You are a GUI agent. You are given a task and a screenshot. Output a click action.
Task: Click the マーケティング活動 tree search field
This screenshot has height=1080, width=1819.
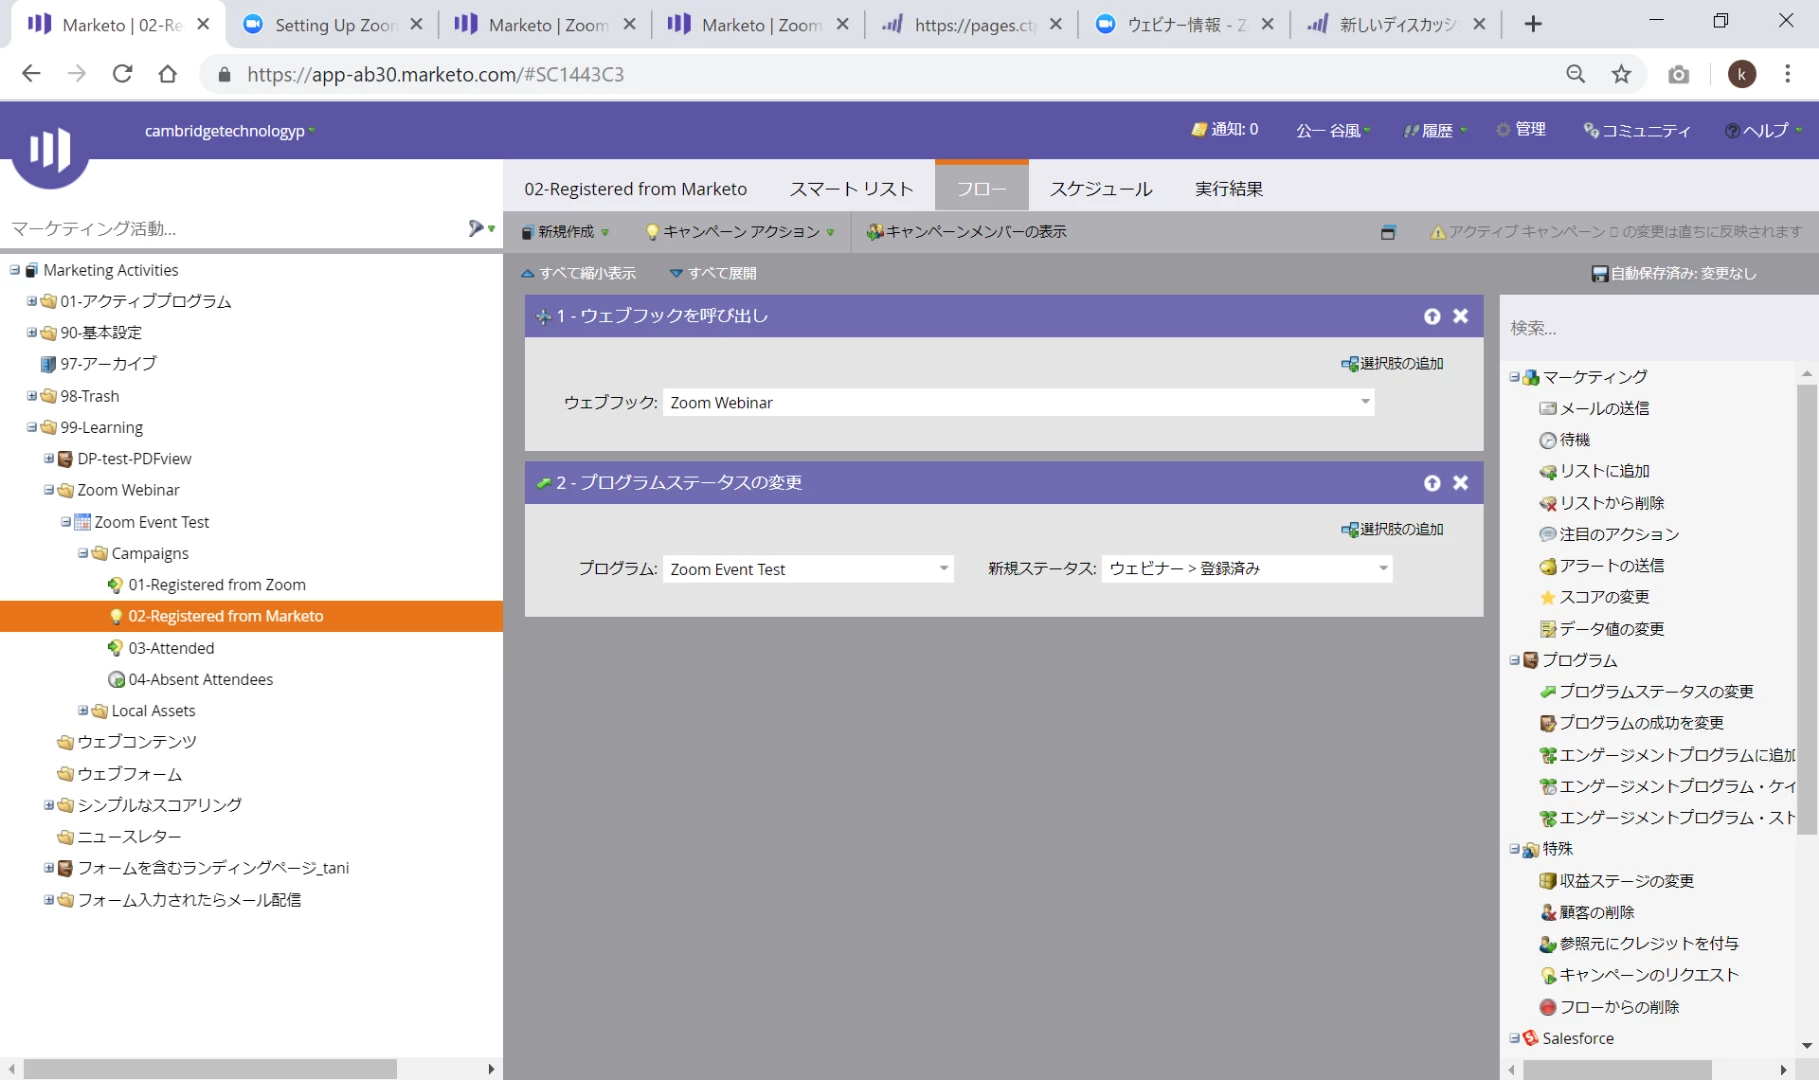pyautogui.click(x=234, y=228)
